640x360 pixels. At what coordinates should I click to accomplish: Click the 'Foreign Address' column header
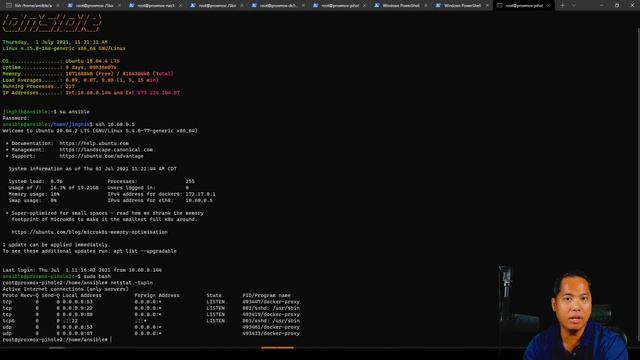pyautogui.click(x=157, y=296)
